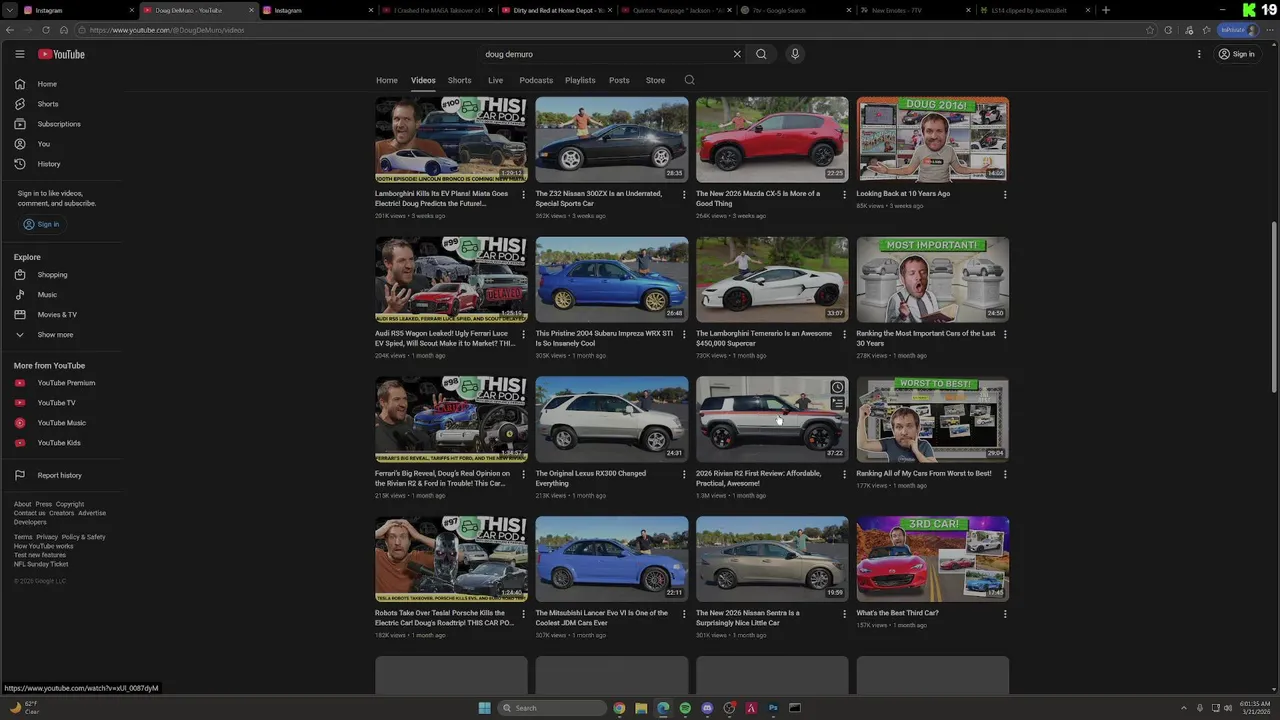
Task: Open YouTube Music link
Action: pyautogui.click(x=62, y=423)
